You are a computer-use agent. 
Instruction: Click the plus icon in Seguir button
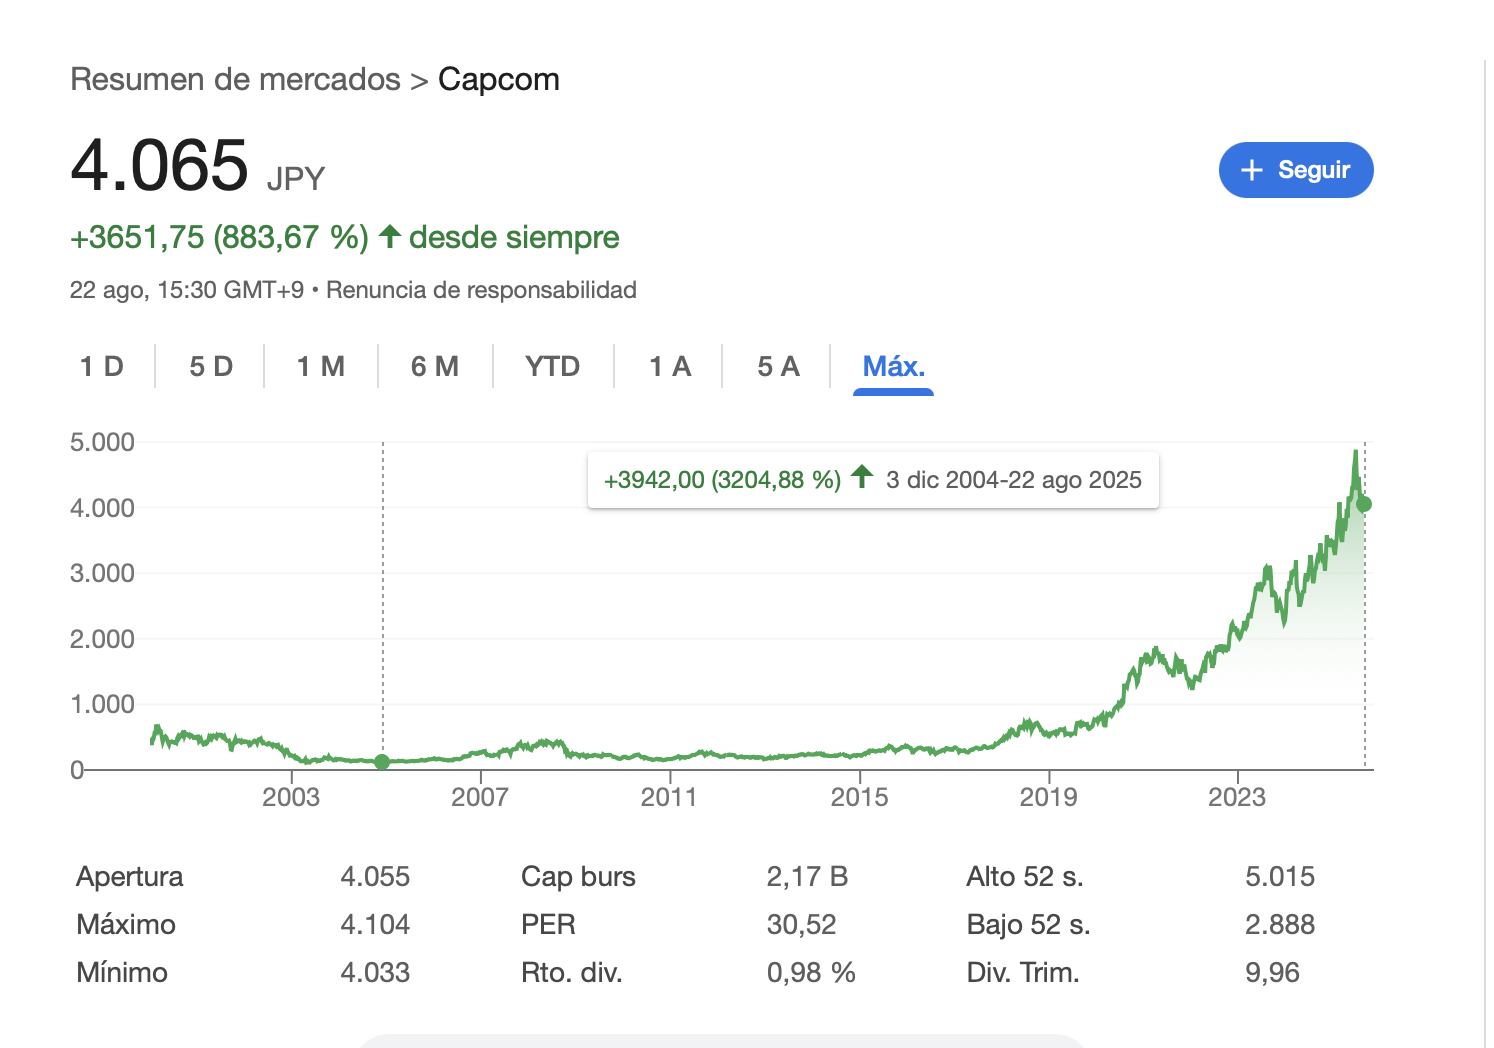[1252, 170]
